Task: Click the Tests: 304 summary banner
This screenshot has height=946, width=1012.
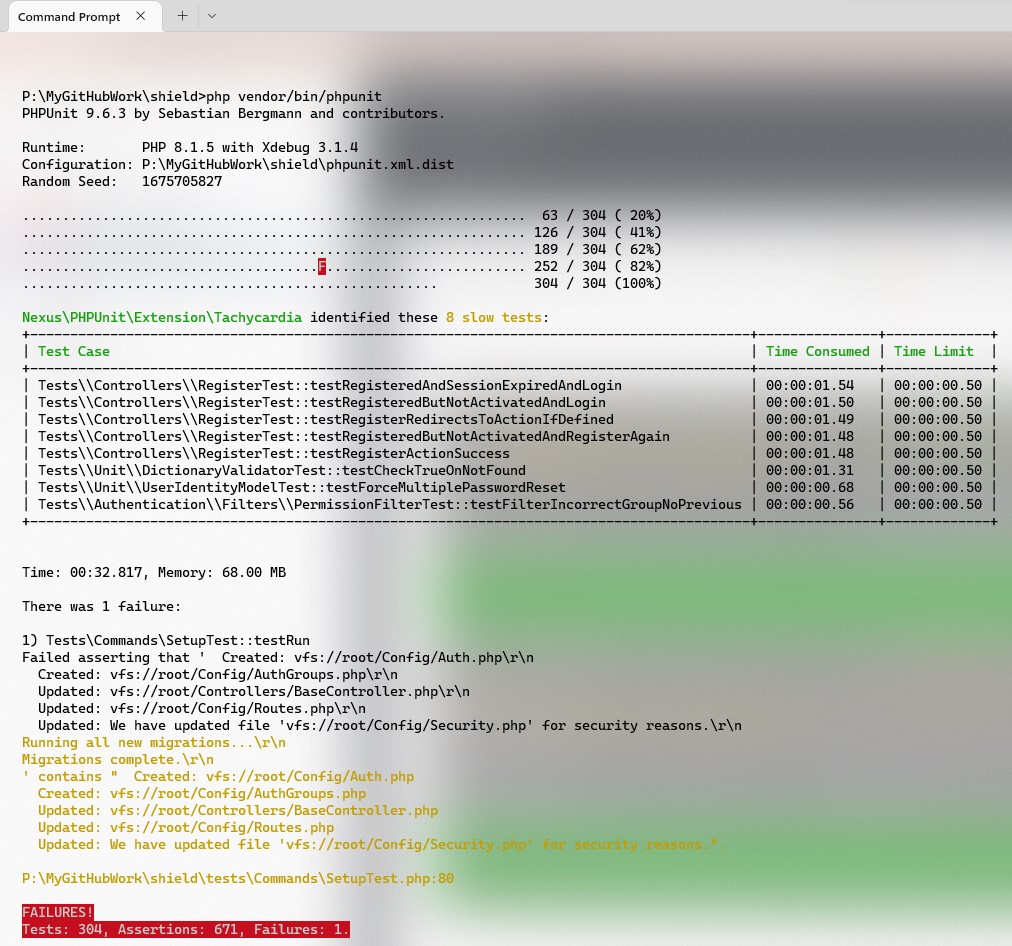Action: click(185, 929)
